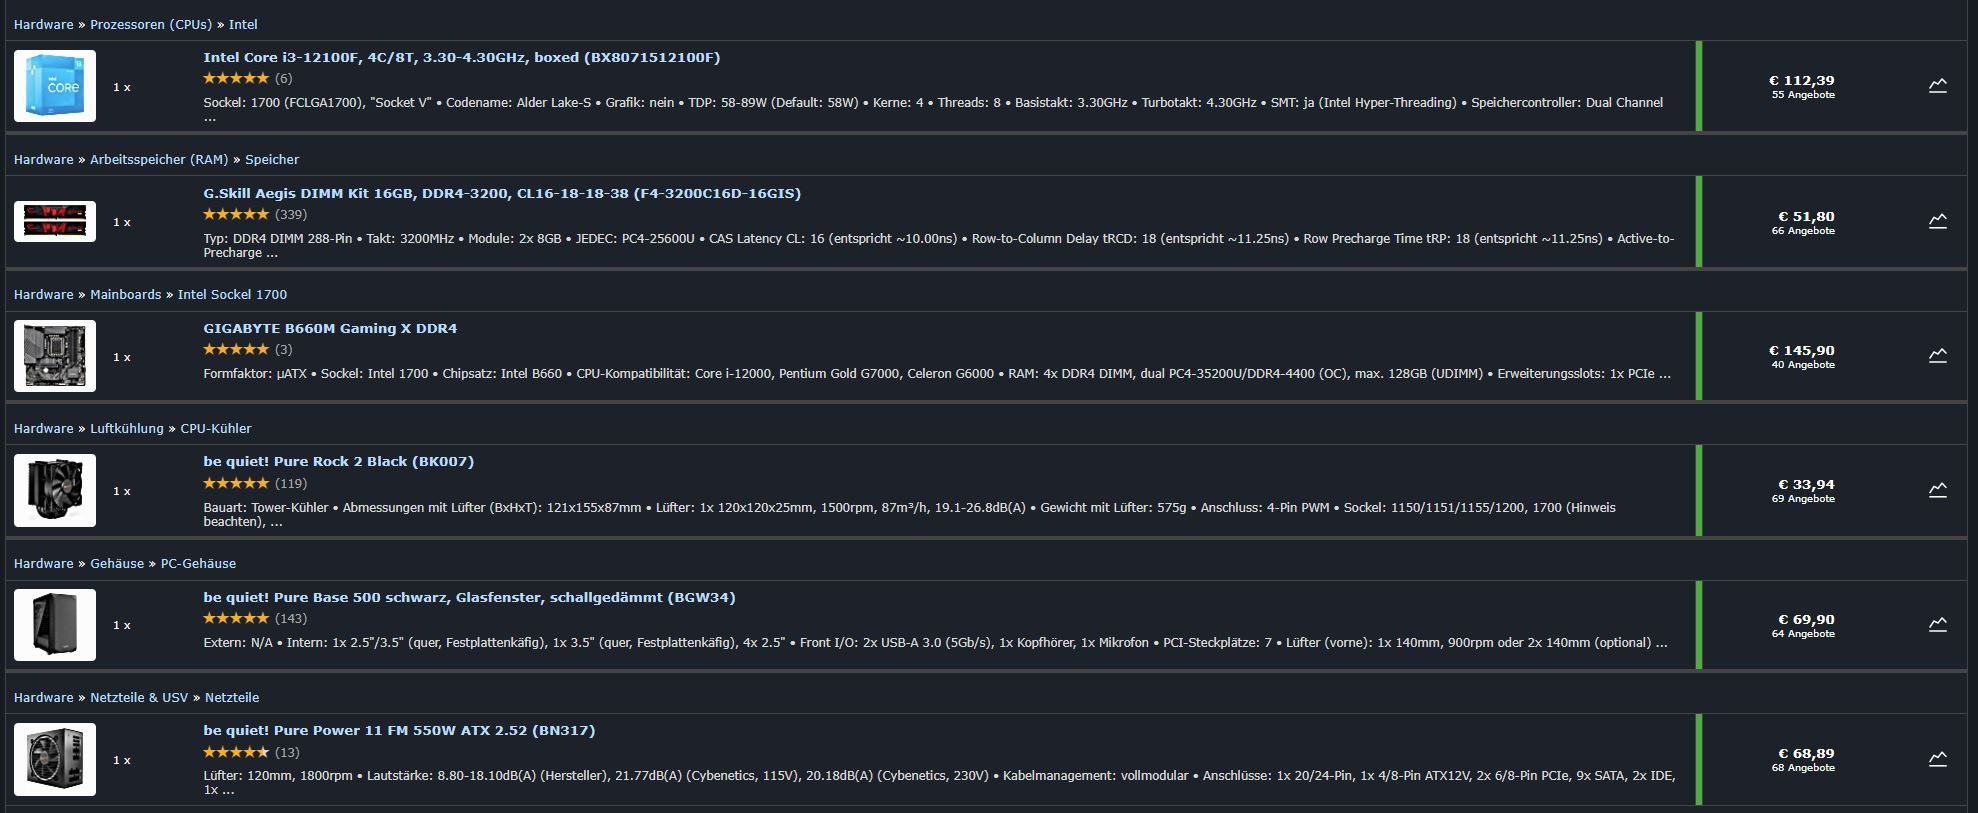Open price history chart for Pure Base 500

click(x=1937, y=624)
